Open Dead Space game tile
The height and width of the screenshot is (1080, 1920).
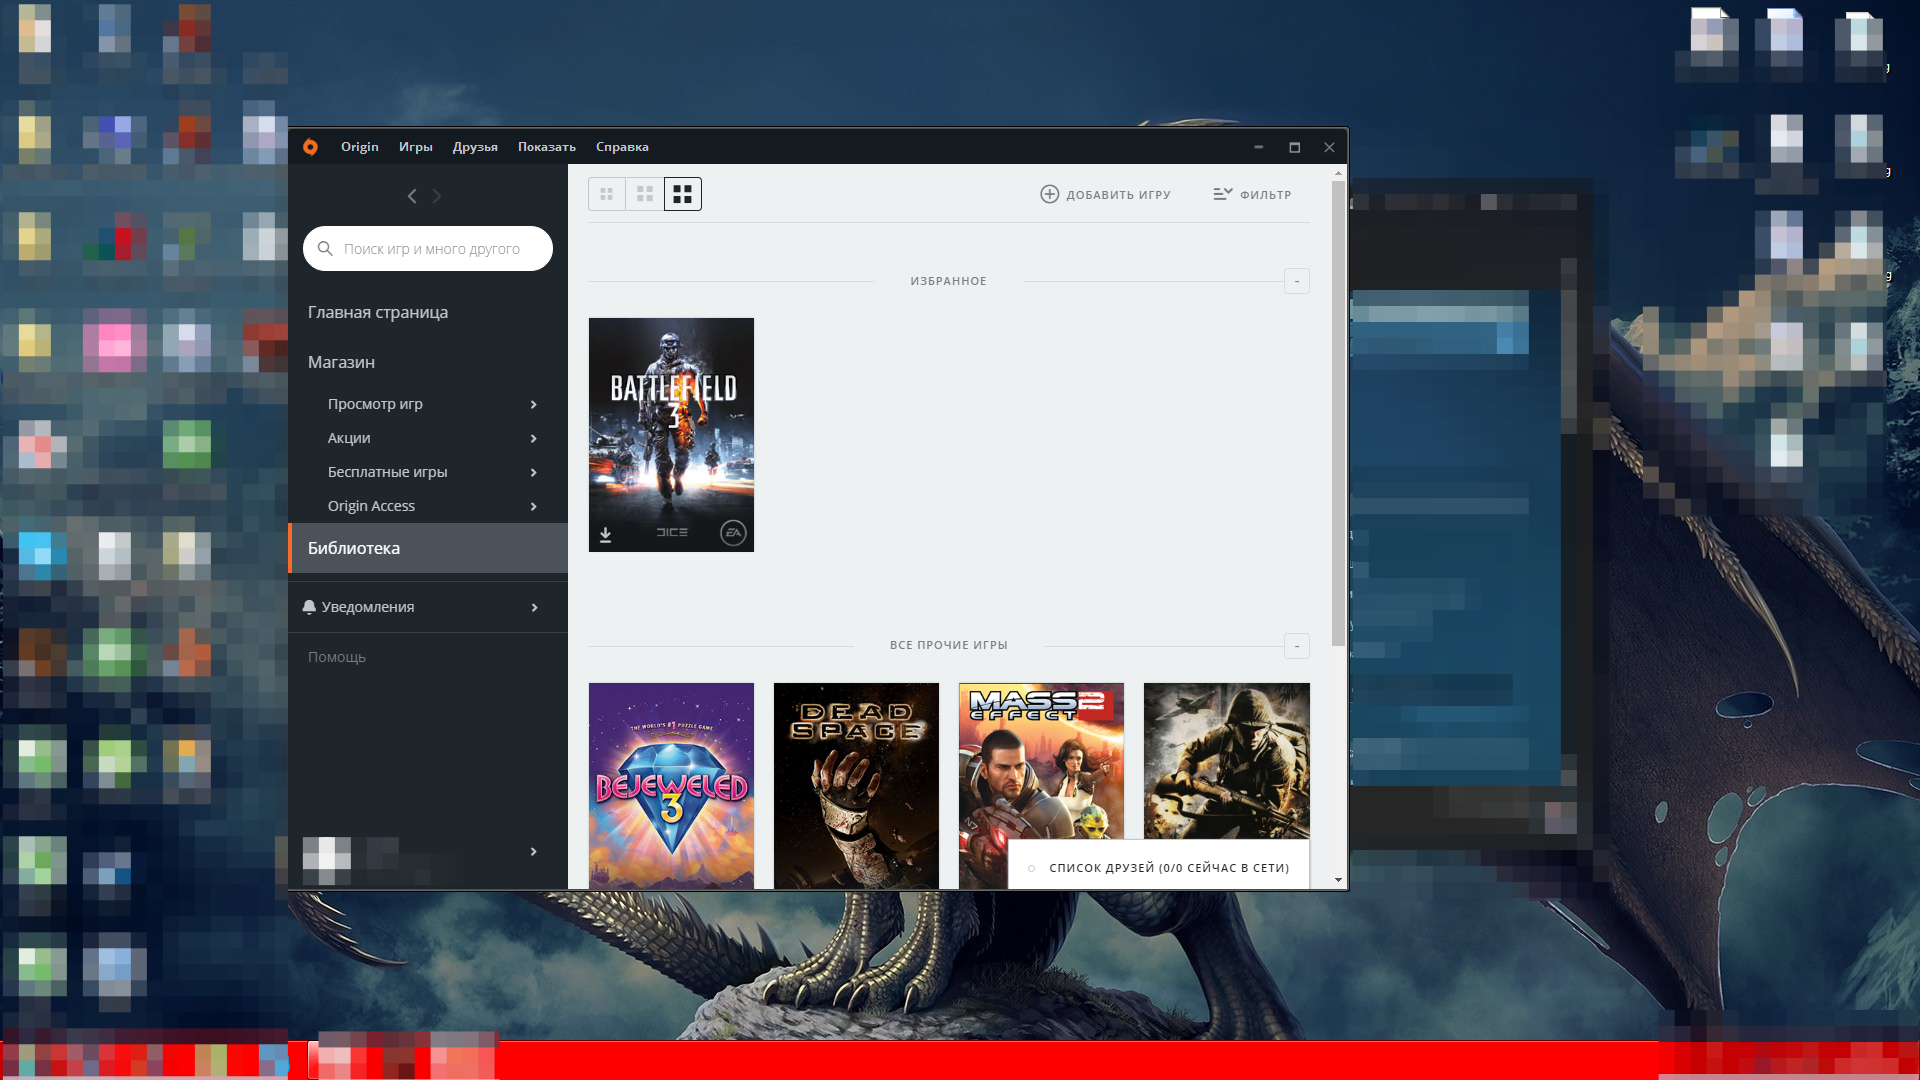pos(856,786)
